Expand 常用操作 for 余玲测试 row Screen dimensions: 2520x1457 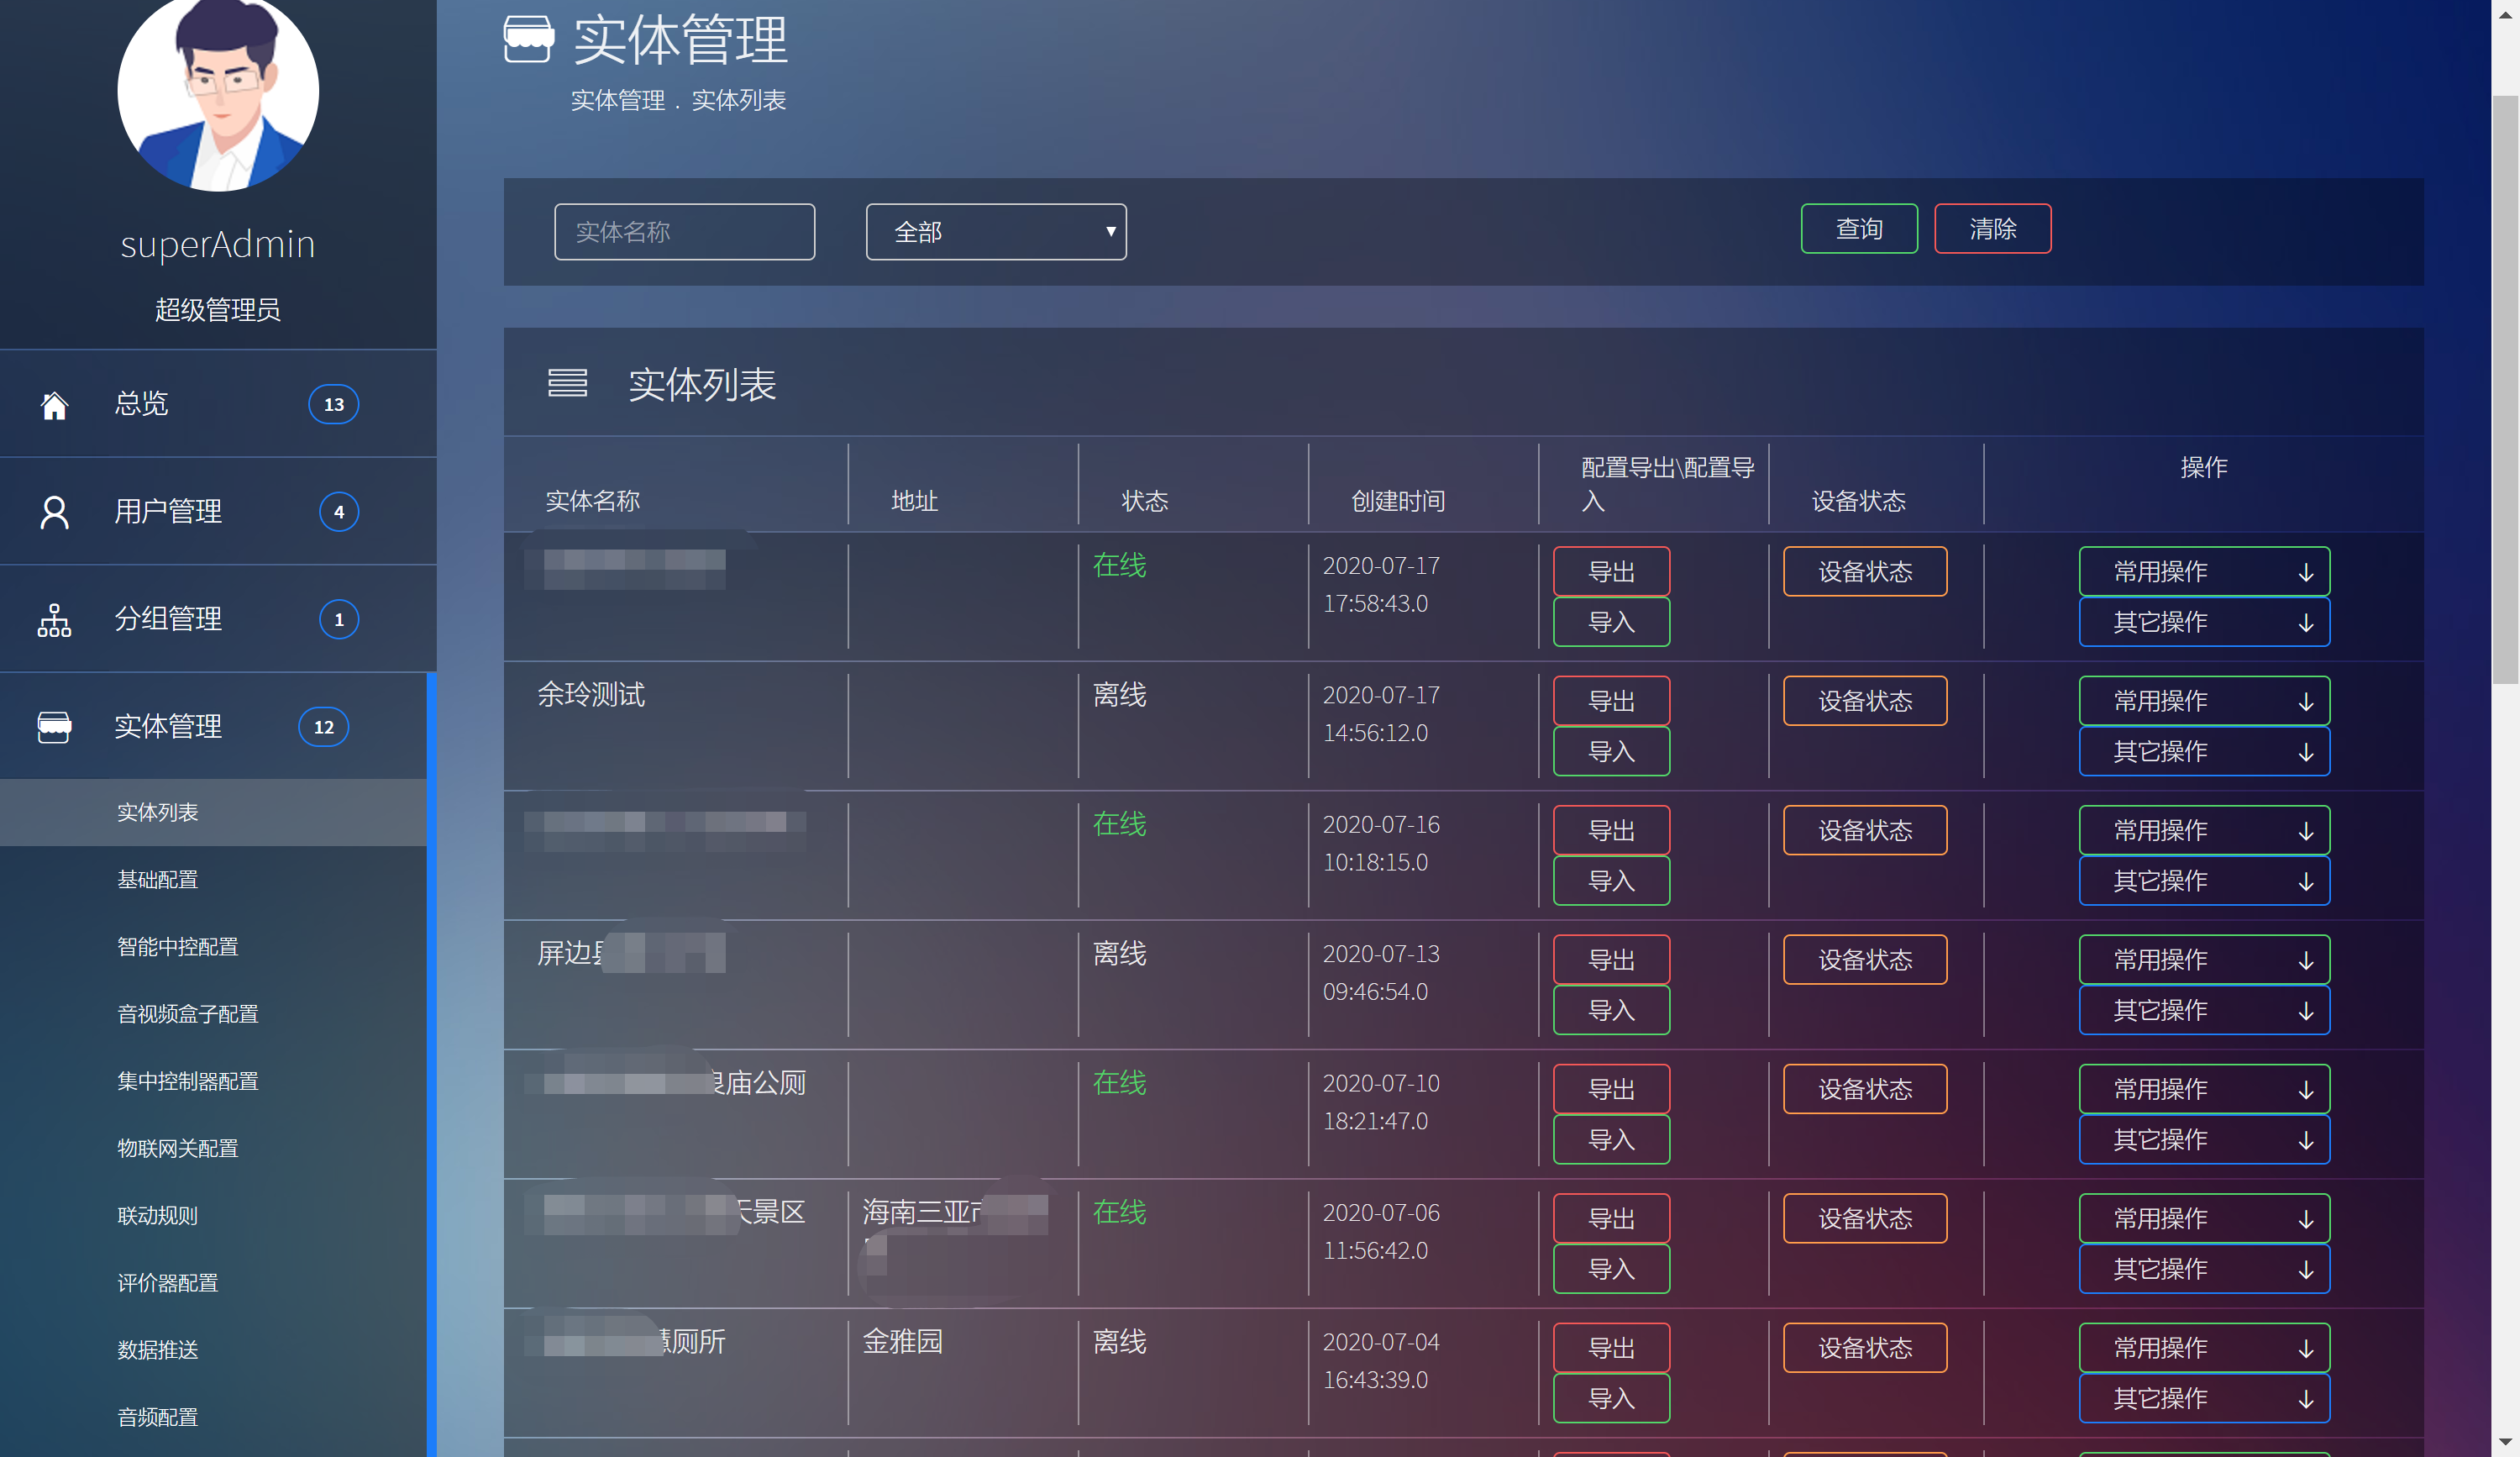[2203, 701]
